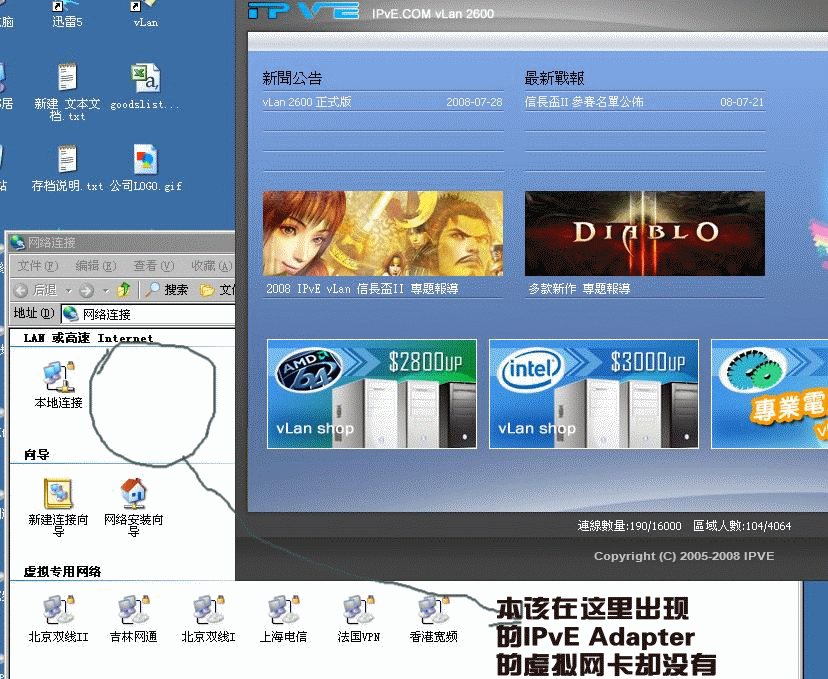The width and height of the screenshot is (828, 679).
Task: Select the 香港宽频 VPN connection
Action: coord(433,610)
